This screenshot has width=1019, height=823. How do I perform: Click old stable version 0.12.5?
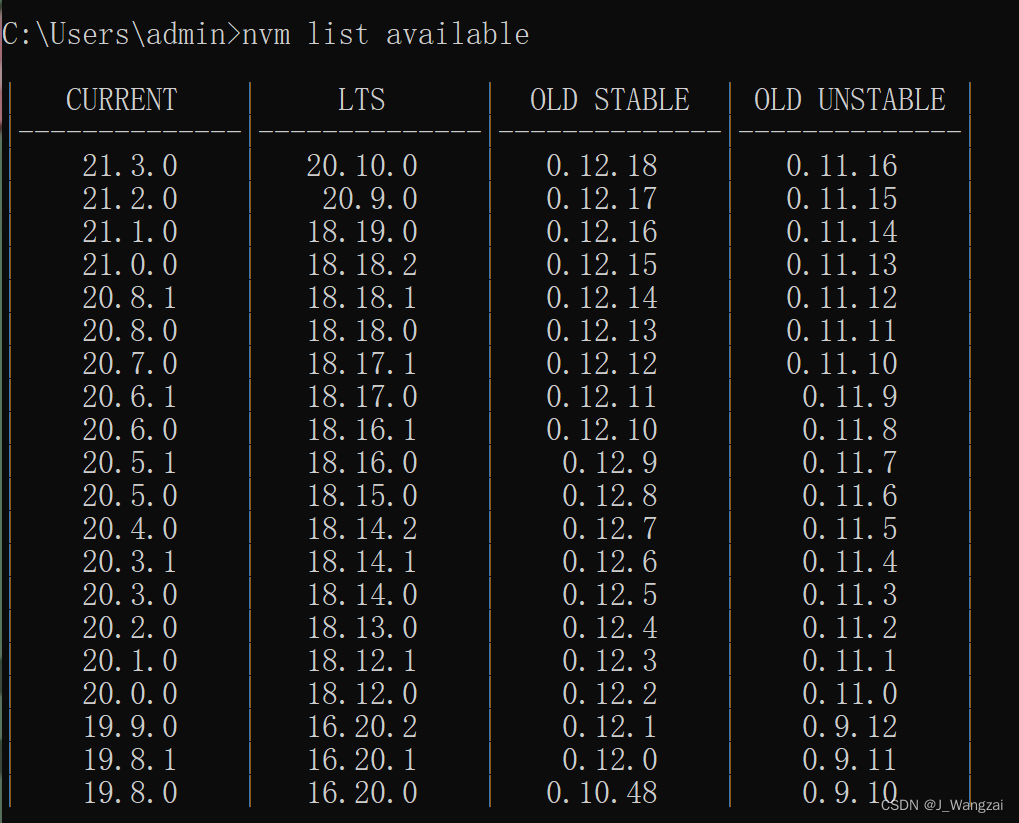pyautogui.click(x=610, y=595)
